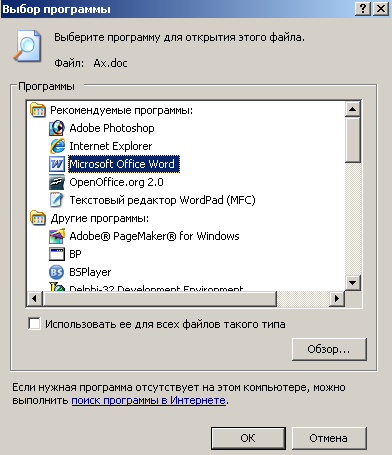Click the horizontal scrollbar right arrow
This screenshot has height=455, width=392.
point(337,298)
